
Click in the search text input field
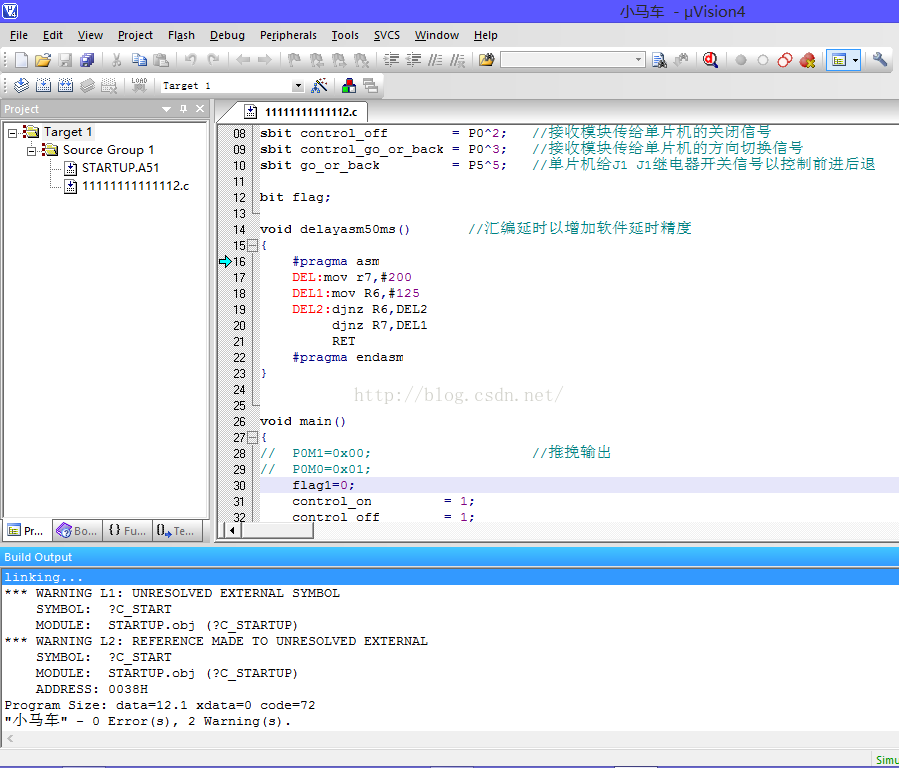[x=566, y=60]
